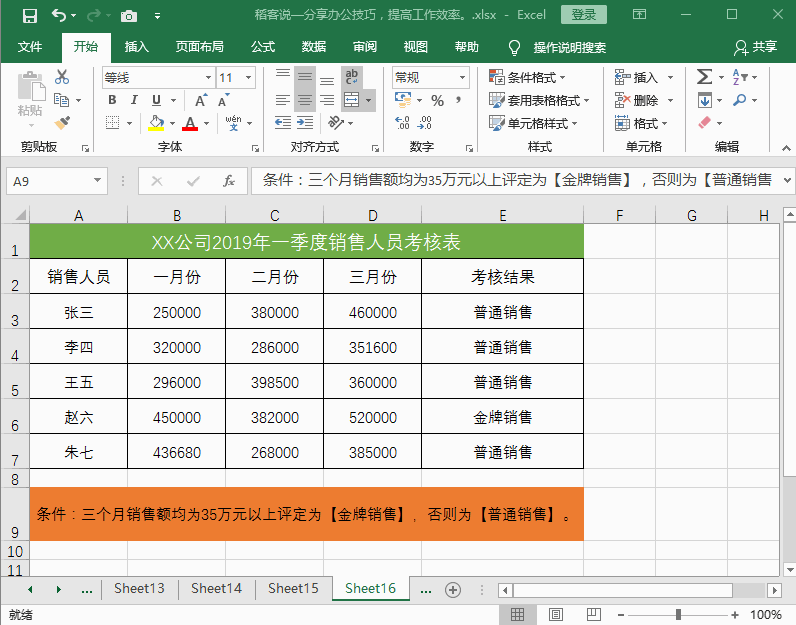
Task: Select cell E6 containing 金牌销售
Action: click(x=502, y=417)
